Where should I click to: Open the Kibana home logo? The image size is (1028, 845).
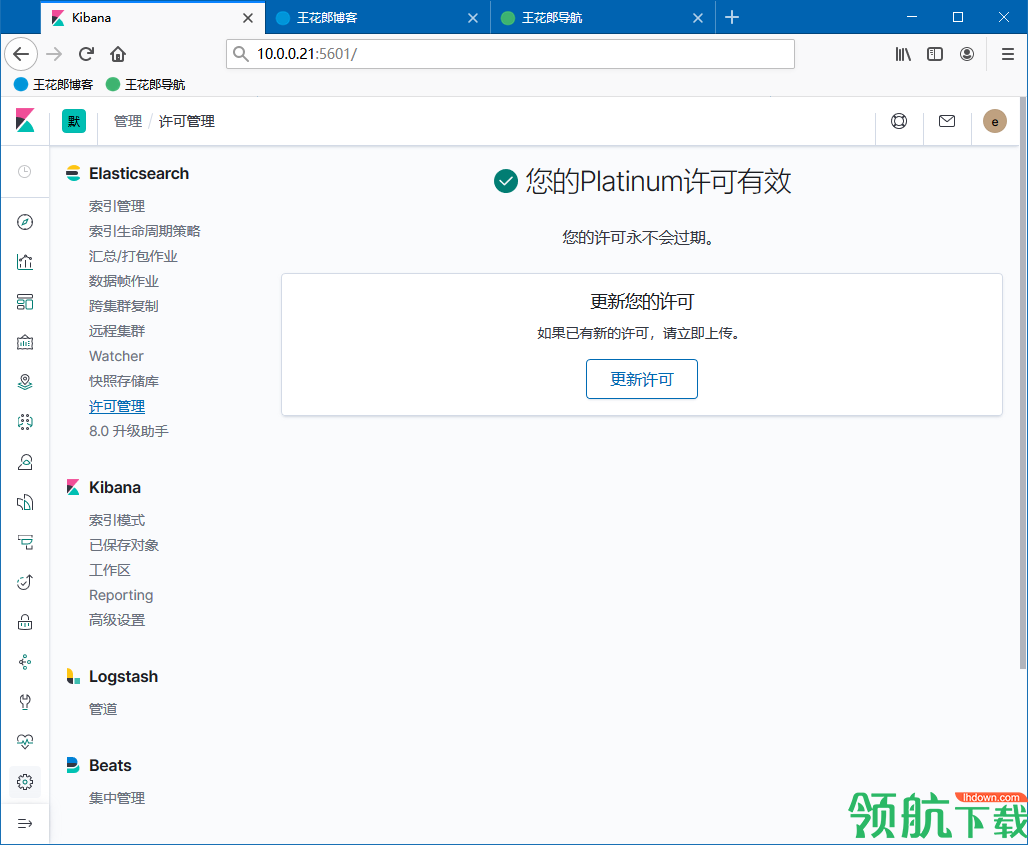pos(25,121)
